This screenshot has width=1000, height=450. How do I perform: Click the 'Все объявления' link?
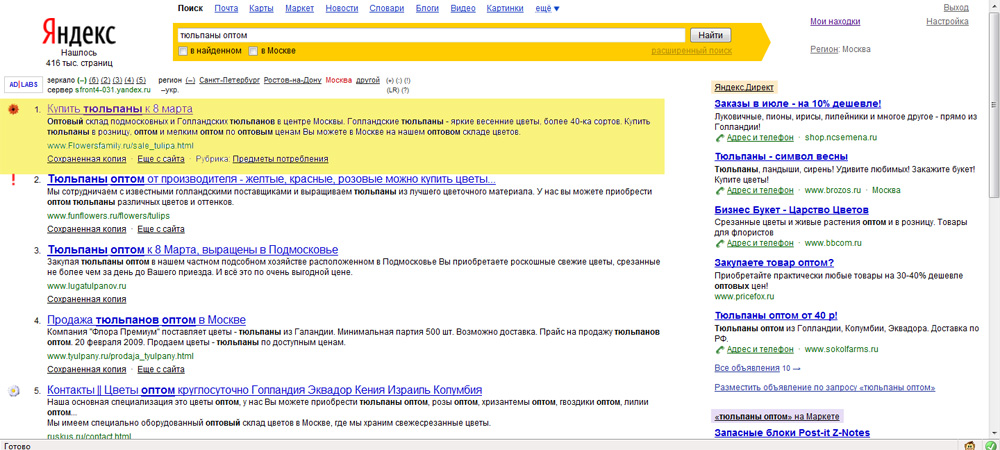pos(747,368)
